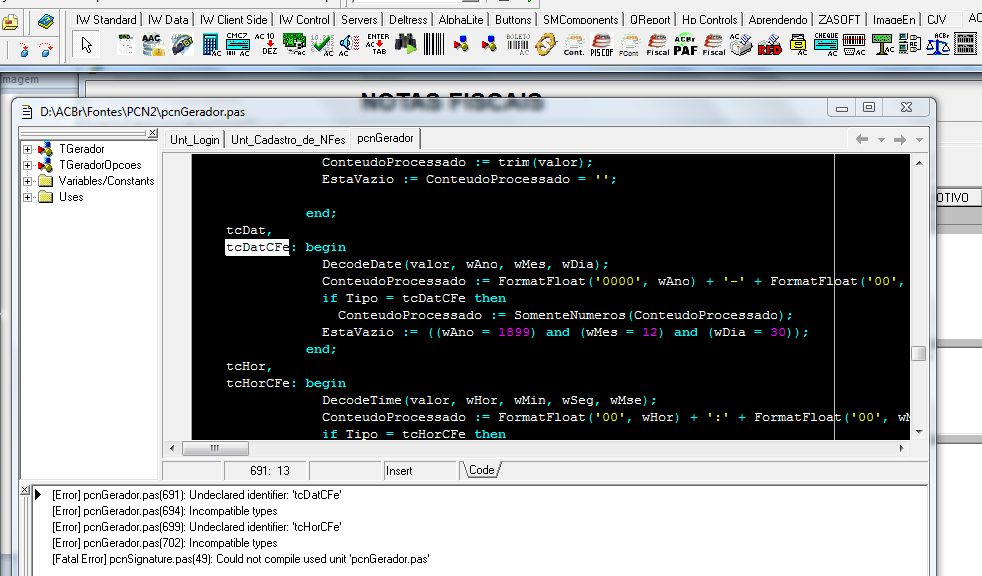Select the pcnGerador.pas(702) Incompatible types error

165,543
